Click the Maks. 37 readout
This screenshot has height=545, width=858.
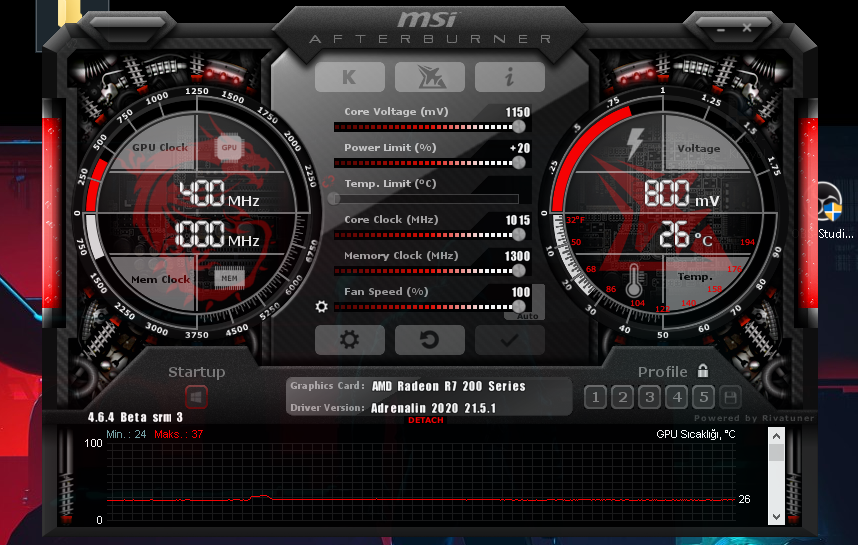[x=178, y=434]
